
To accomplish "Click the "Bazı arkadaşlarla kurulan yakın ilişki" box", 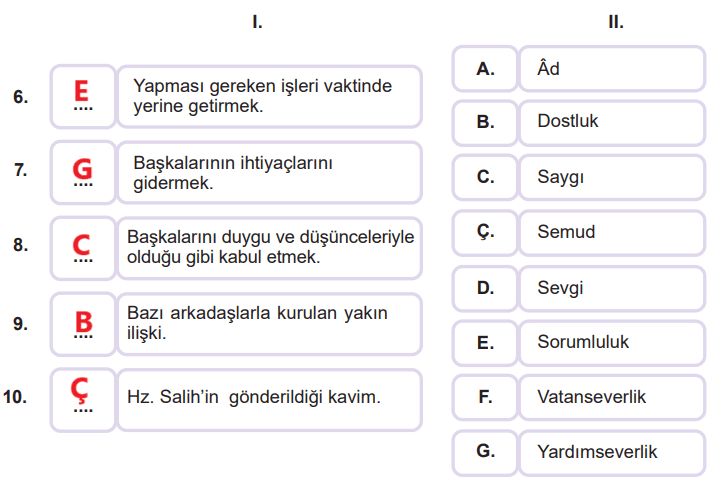I will [269, 323].
